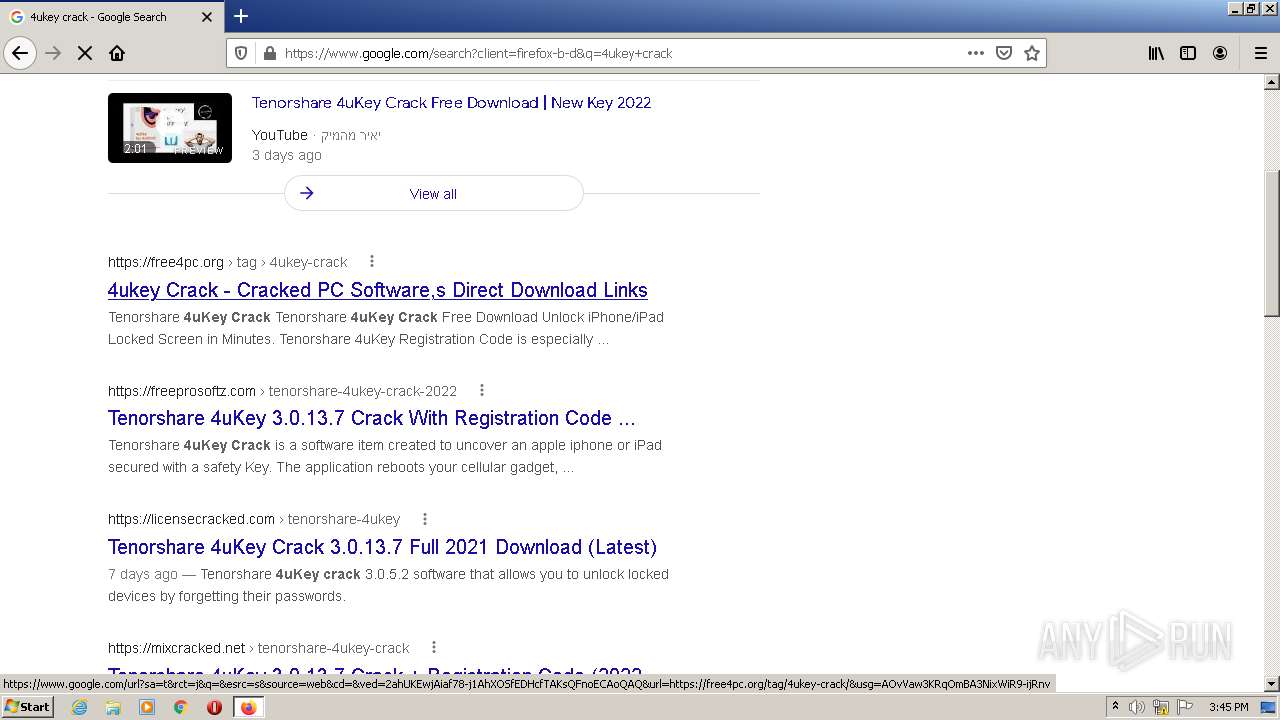Close the 4ukey crack search tab
Screen dimensions: 1280x720
click(x=207, y=17)
